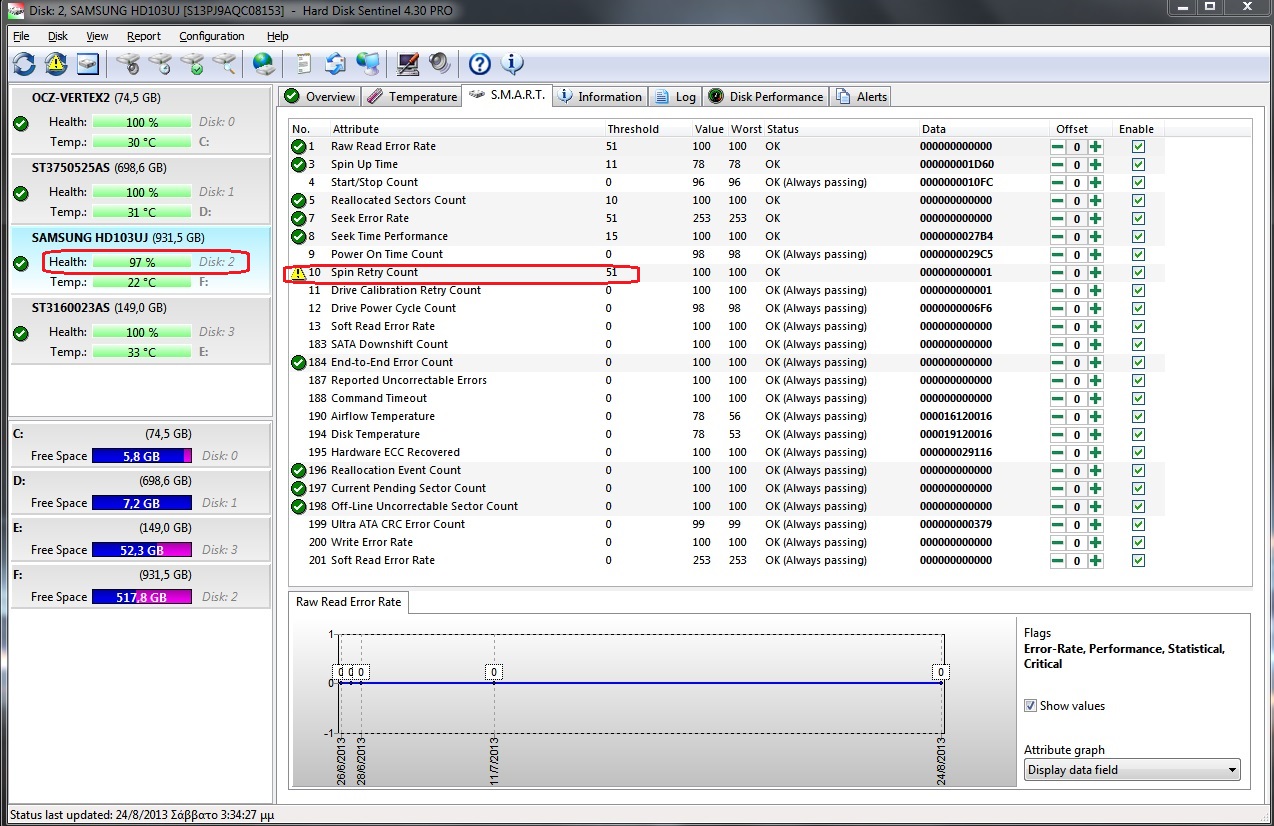This screenshot has width=1274, height=826.
Task: Switch to the Temperature tab
Action: [x=411, y=96]
